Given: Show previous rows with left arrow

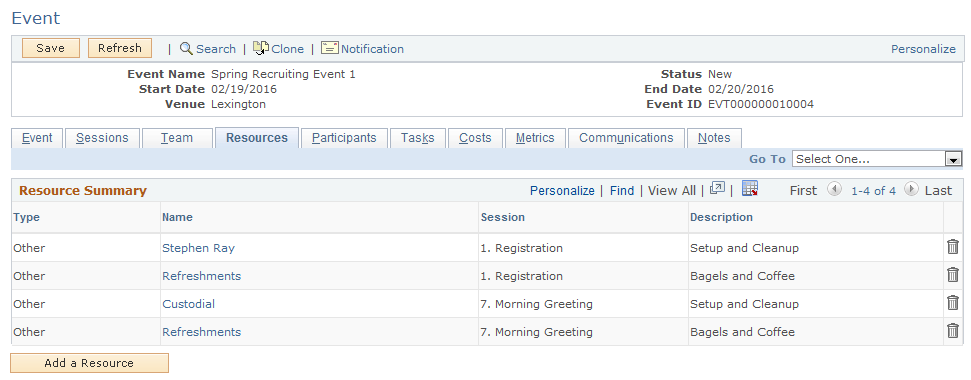Looking at the screenshot, I should (x=834, y=189).
